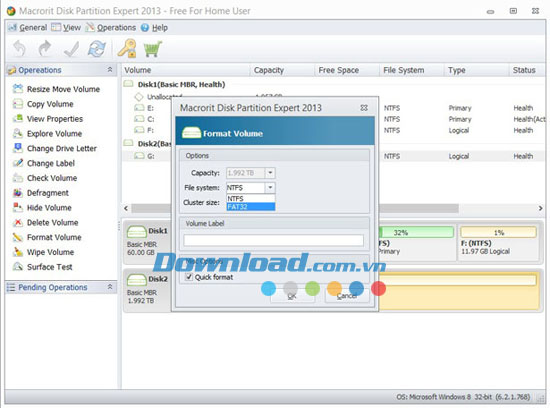Sort by Type column header
This screenshot has height=408, width=550.
[476, 70]
